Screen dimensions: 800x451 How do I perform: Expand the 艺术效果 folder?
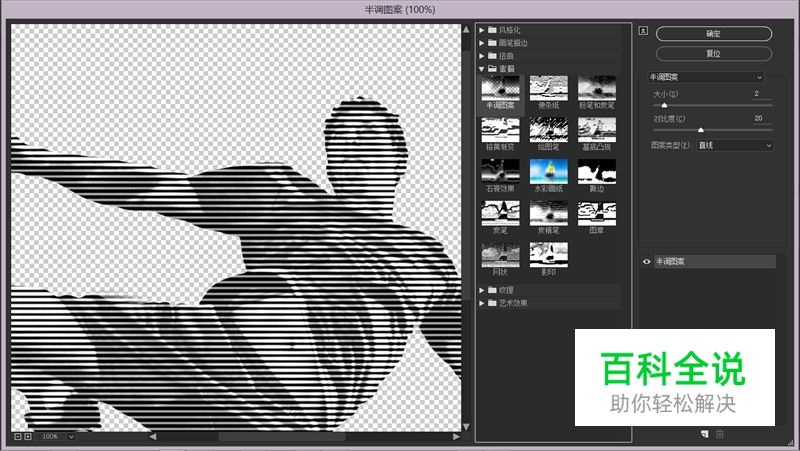point(482,303)
